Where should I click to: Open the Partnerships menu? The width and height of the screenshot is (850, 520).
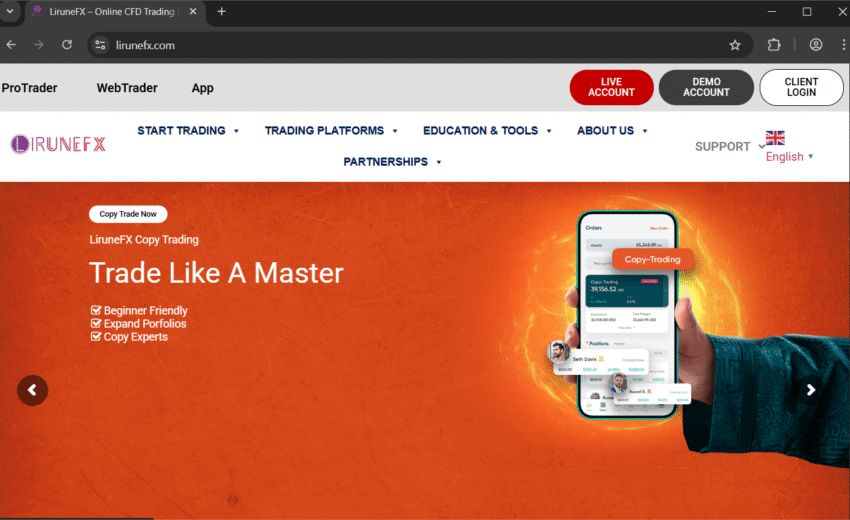[x=392, y=162]
